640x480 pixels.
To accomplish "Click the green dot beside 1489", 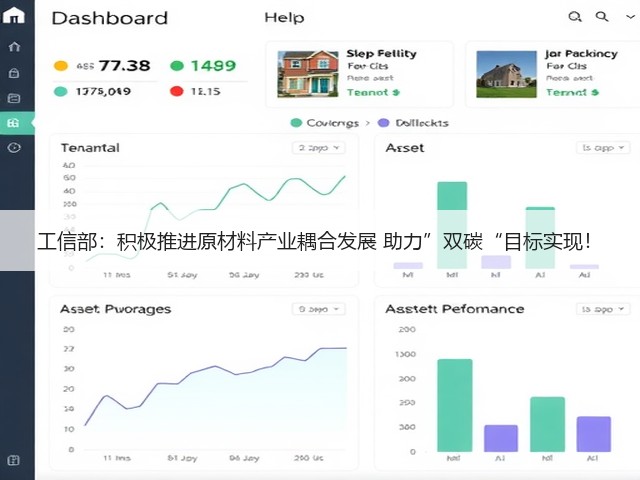I will 177,65.
